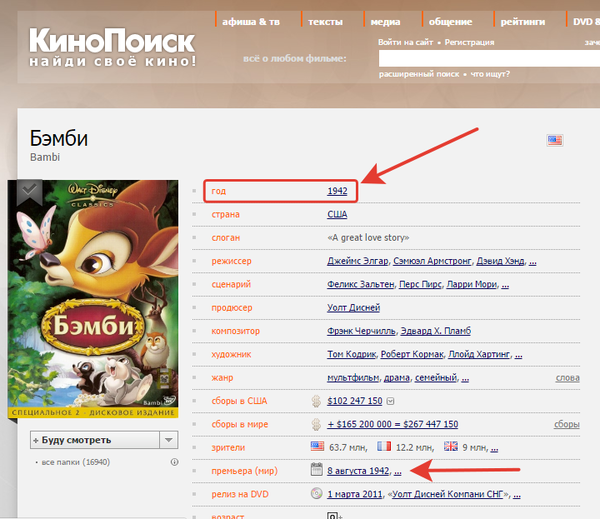Click the Войти на сайт link
The width and height of the screenshot is (600, 519).
(x=405, y=42)
